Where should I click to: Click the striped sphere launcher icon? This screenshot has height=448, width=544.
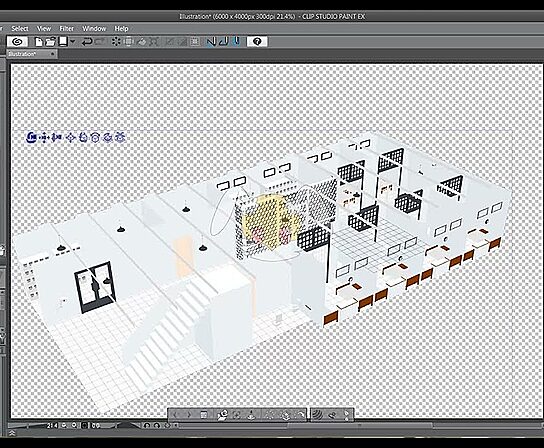(x=317, y=415)
